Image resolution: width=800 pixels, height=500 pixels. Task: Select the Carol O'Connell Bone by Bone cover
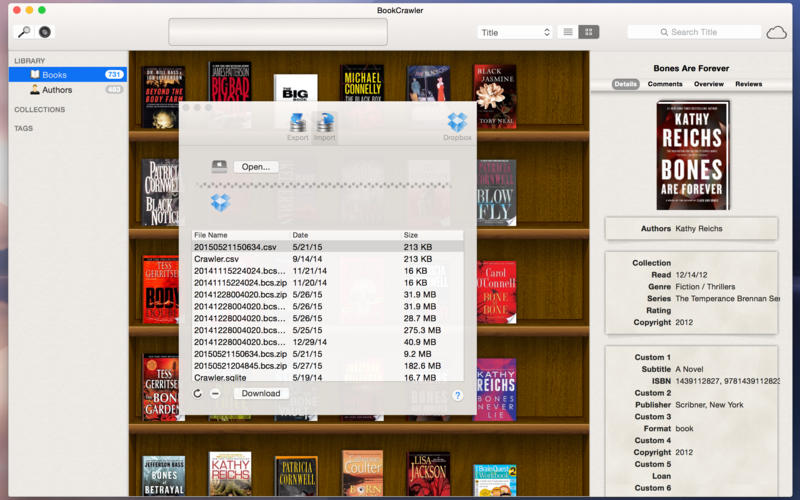(x=496, y=292)
